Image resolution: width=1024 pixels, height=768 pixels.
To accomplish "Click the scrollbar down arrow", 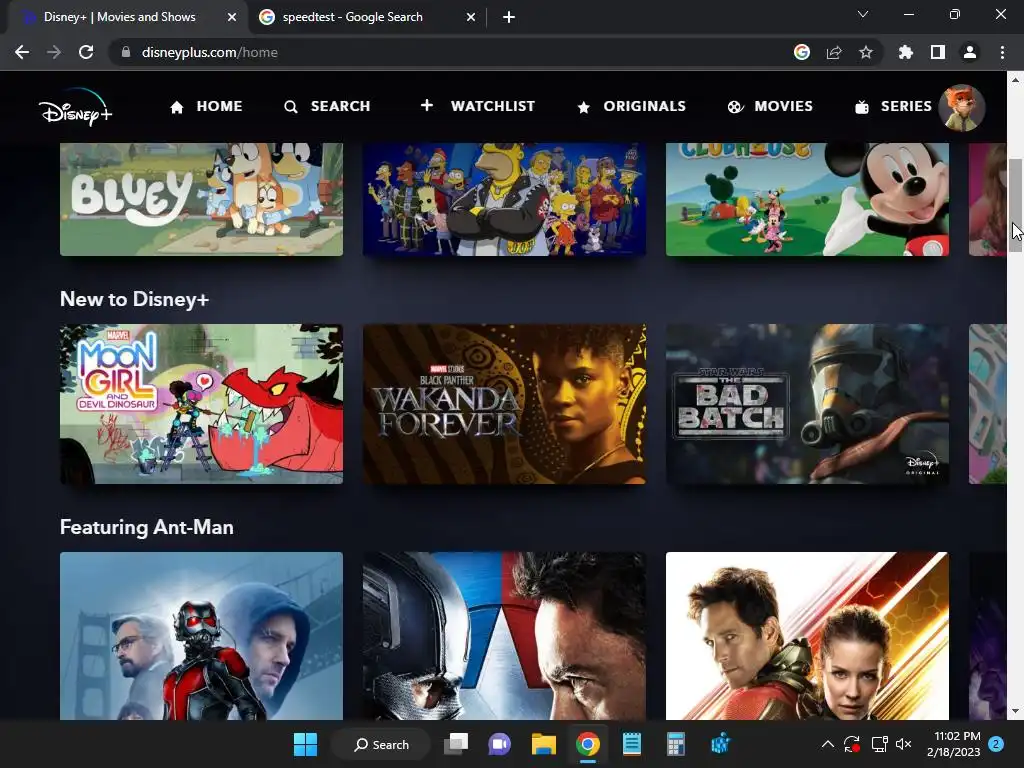I will coord(1016,711).
